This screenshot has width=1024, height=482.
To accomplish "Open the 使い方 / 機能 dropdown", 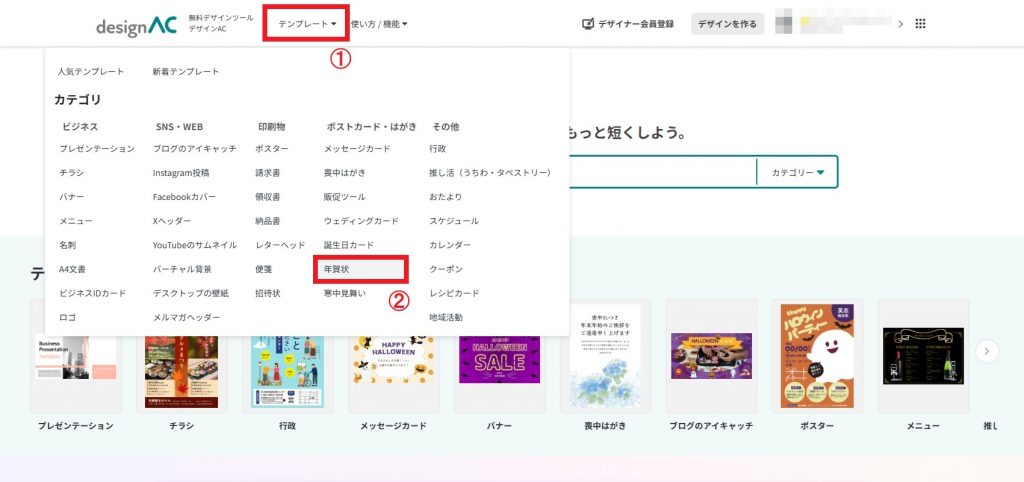I will [x=379, y=24].
